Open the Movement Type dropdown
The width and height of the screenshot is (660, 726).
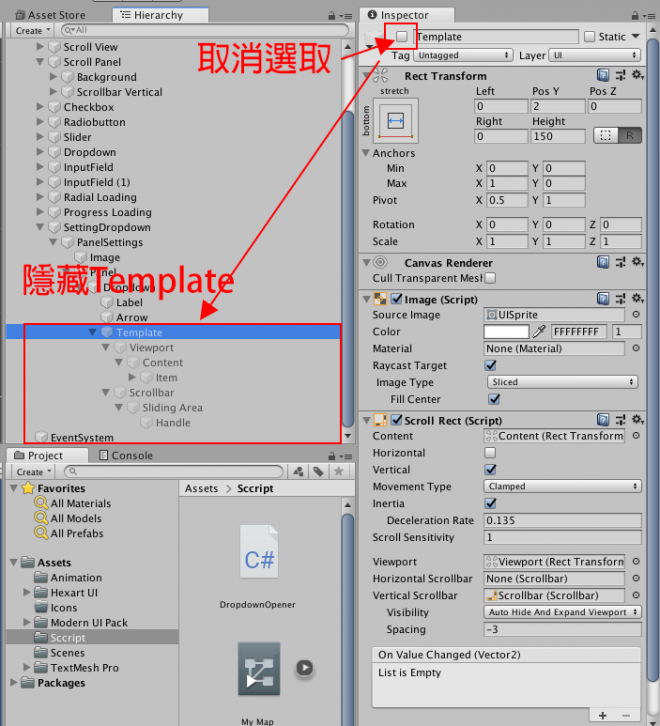(x=563, y=487)
